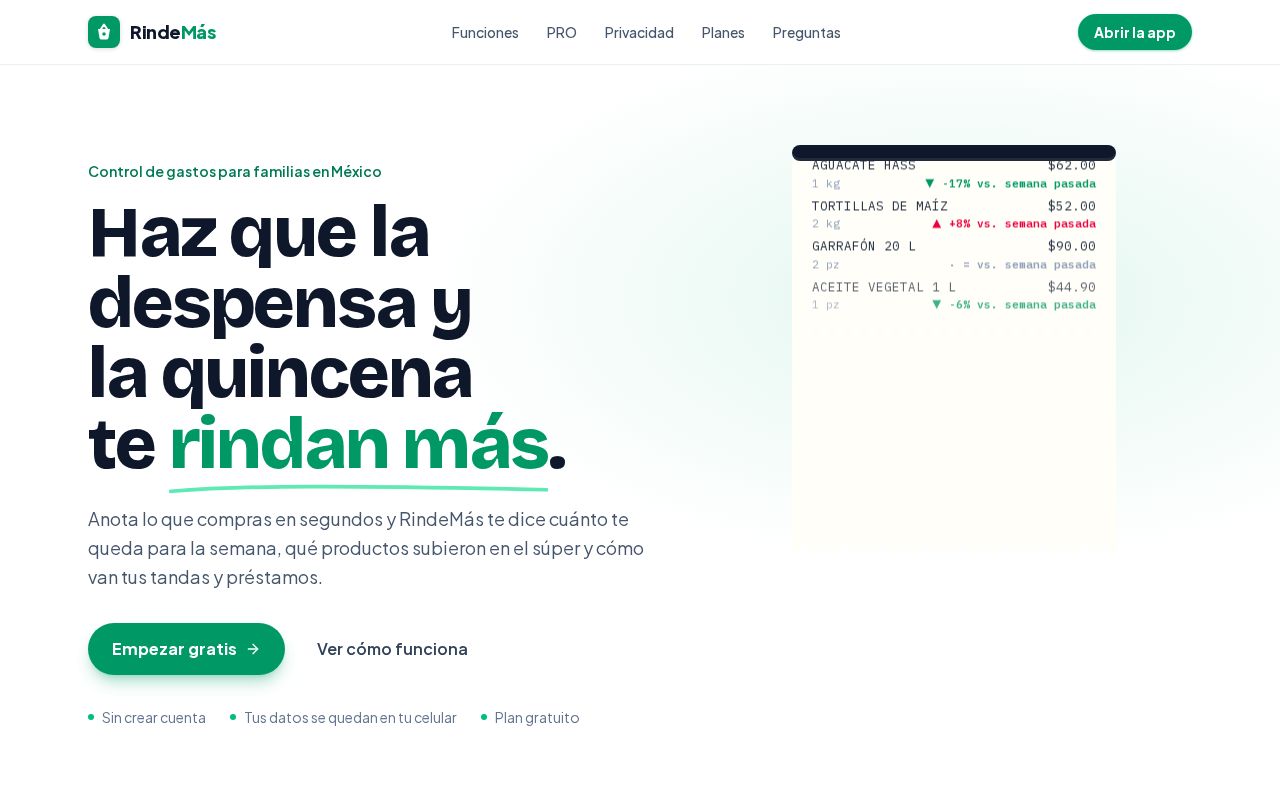
Task: Open the Funciones nav item
Action: pos(485,32)
